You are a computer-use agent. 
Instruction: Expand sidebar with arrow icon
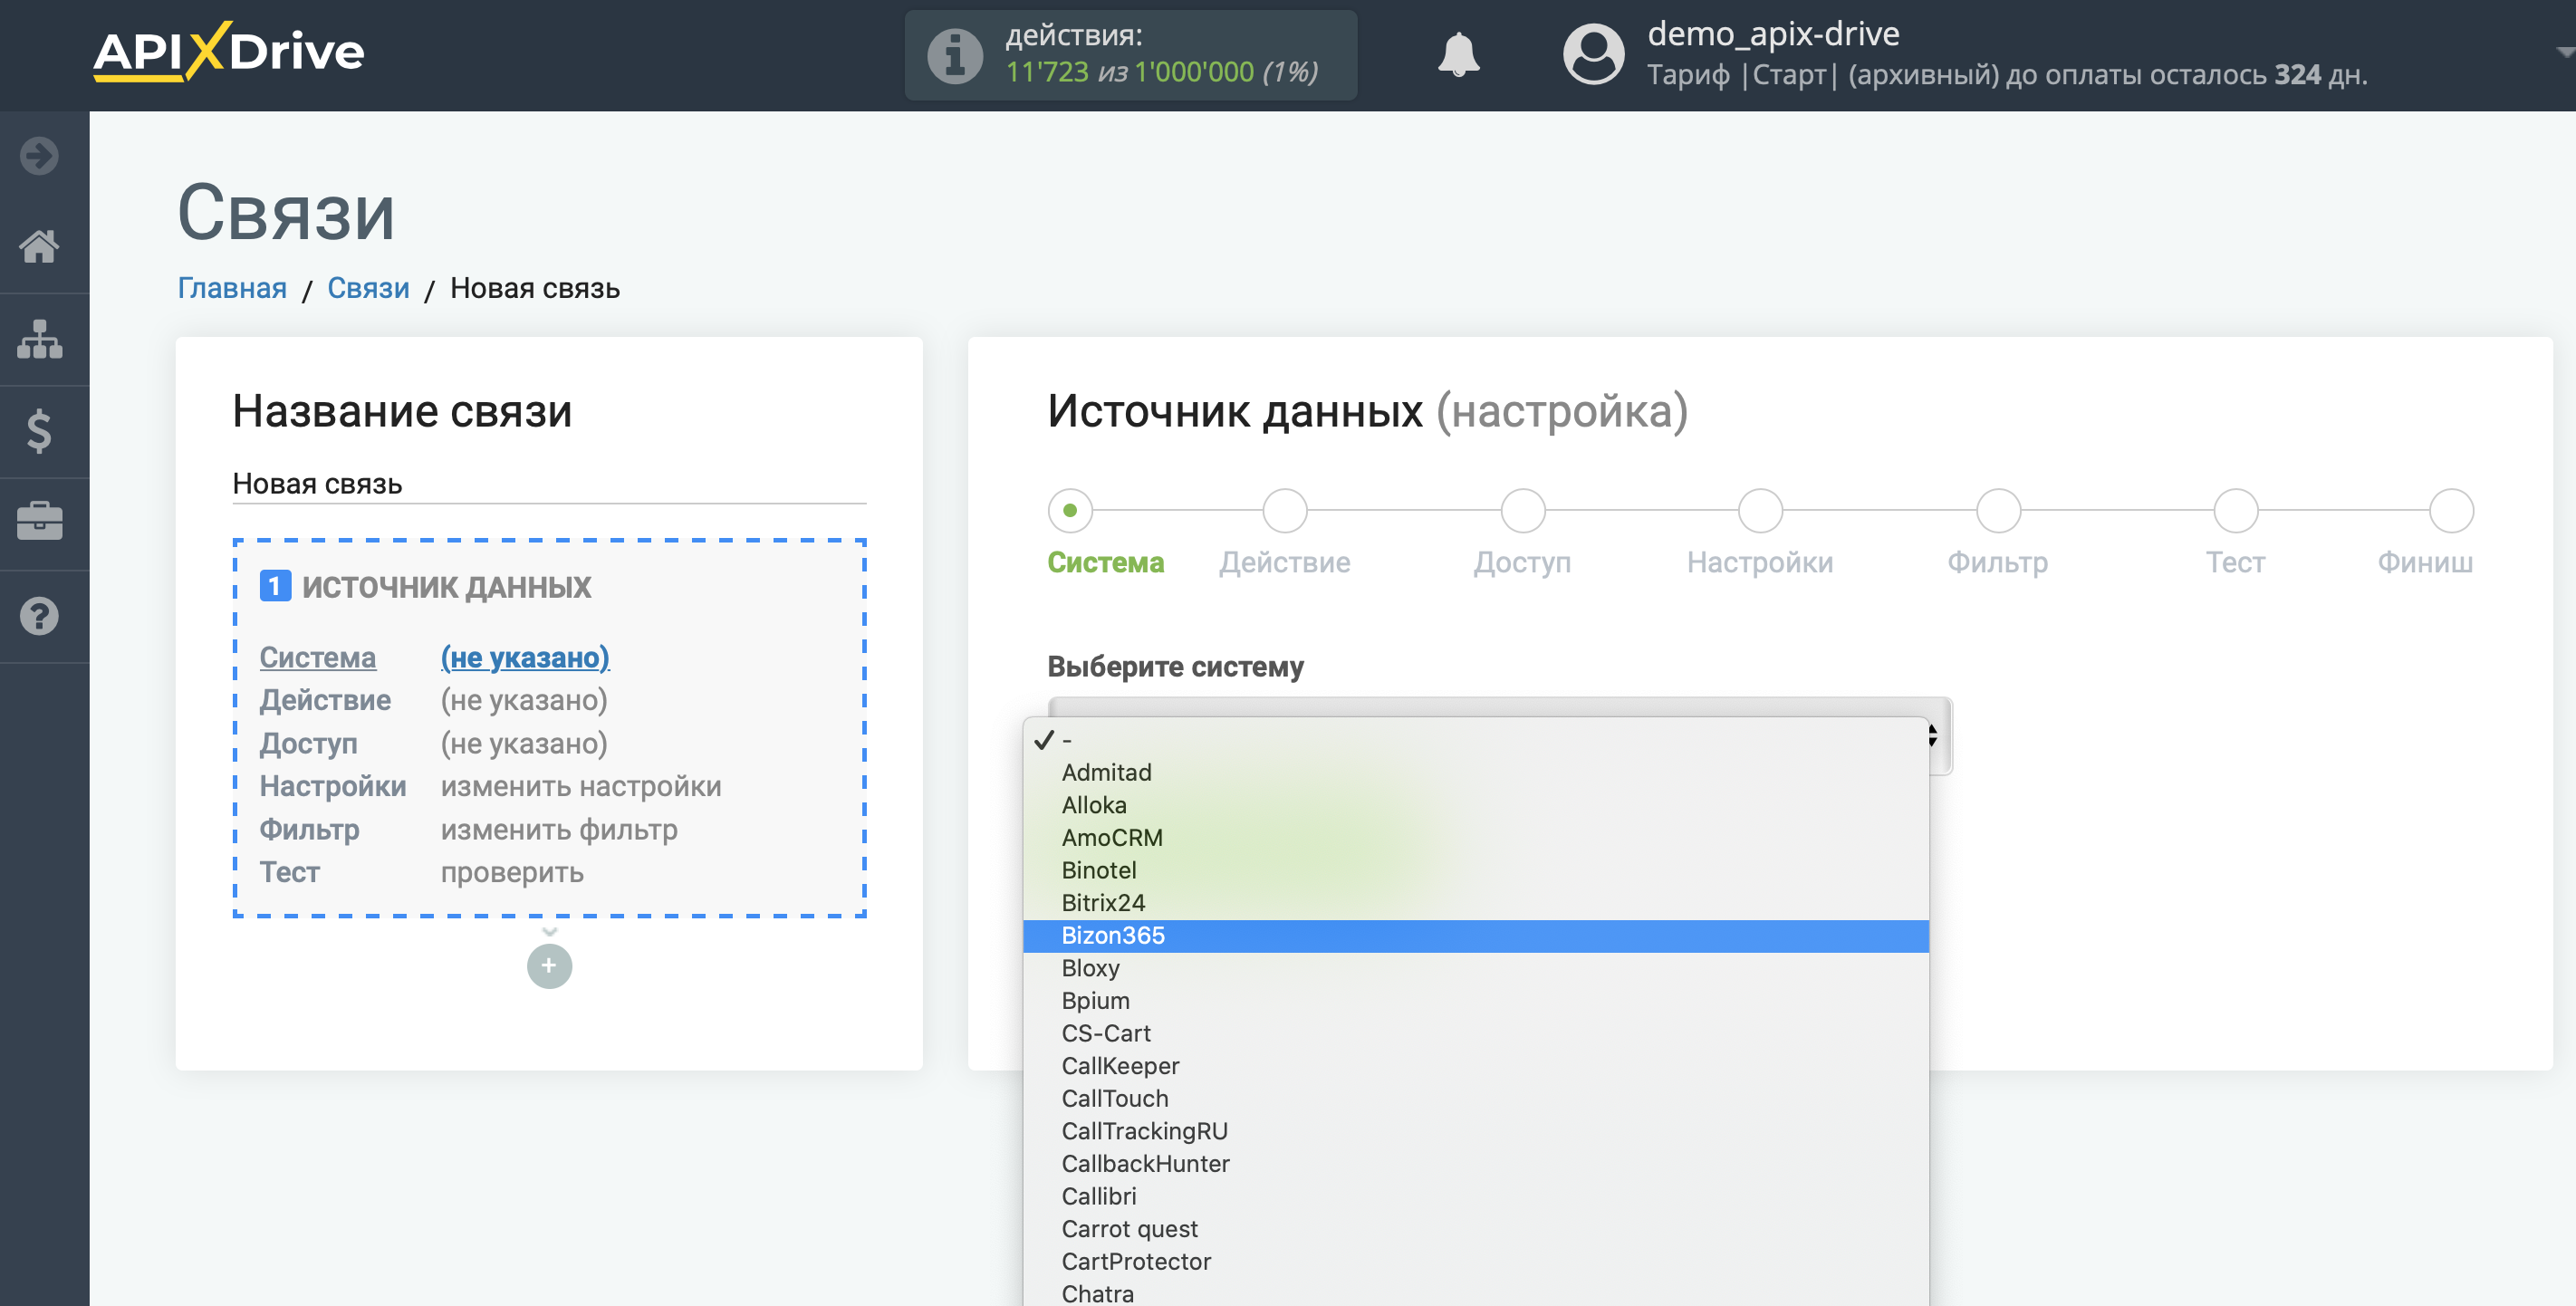point(40,155)
